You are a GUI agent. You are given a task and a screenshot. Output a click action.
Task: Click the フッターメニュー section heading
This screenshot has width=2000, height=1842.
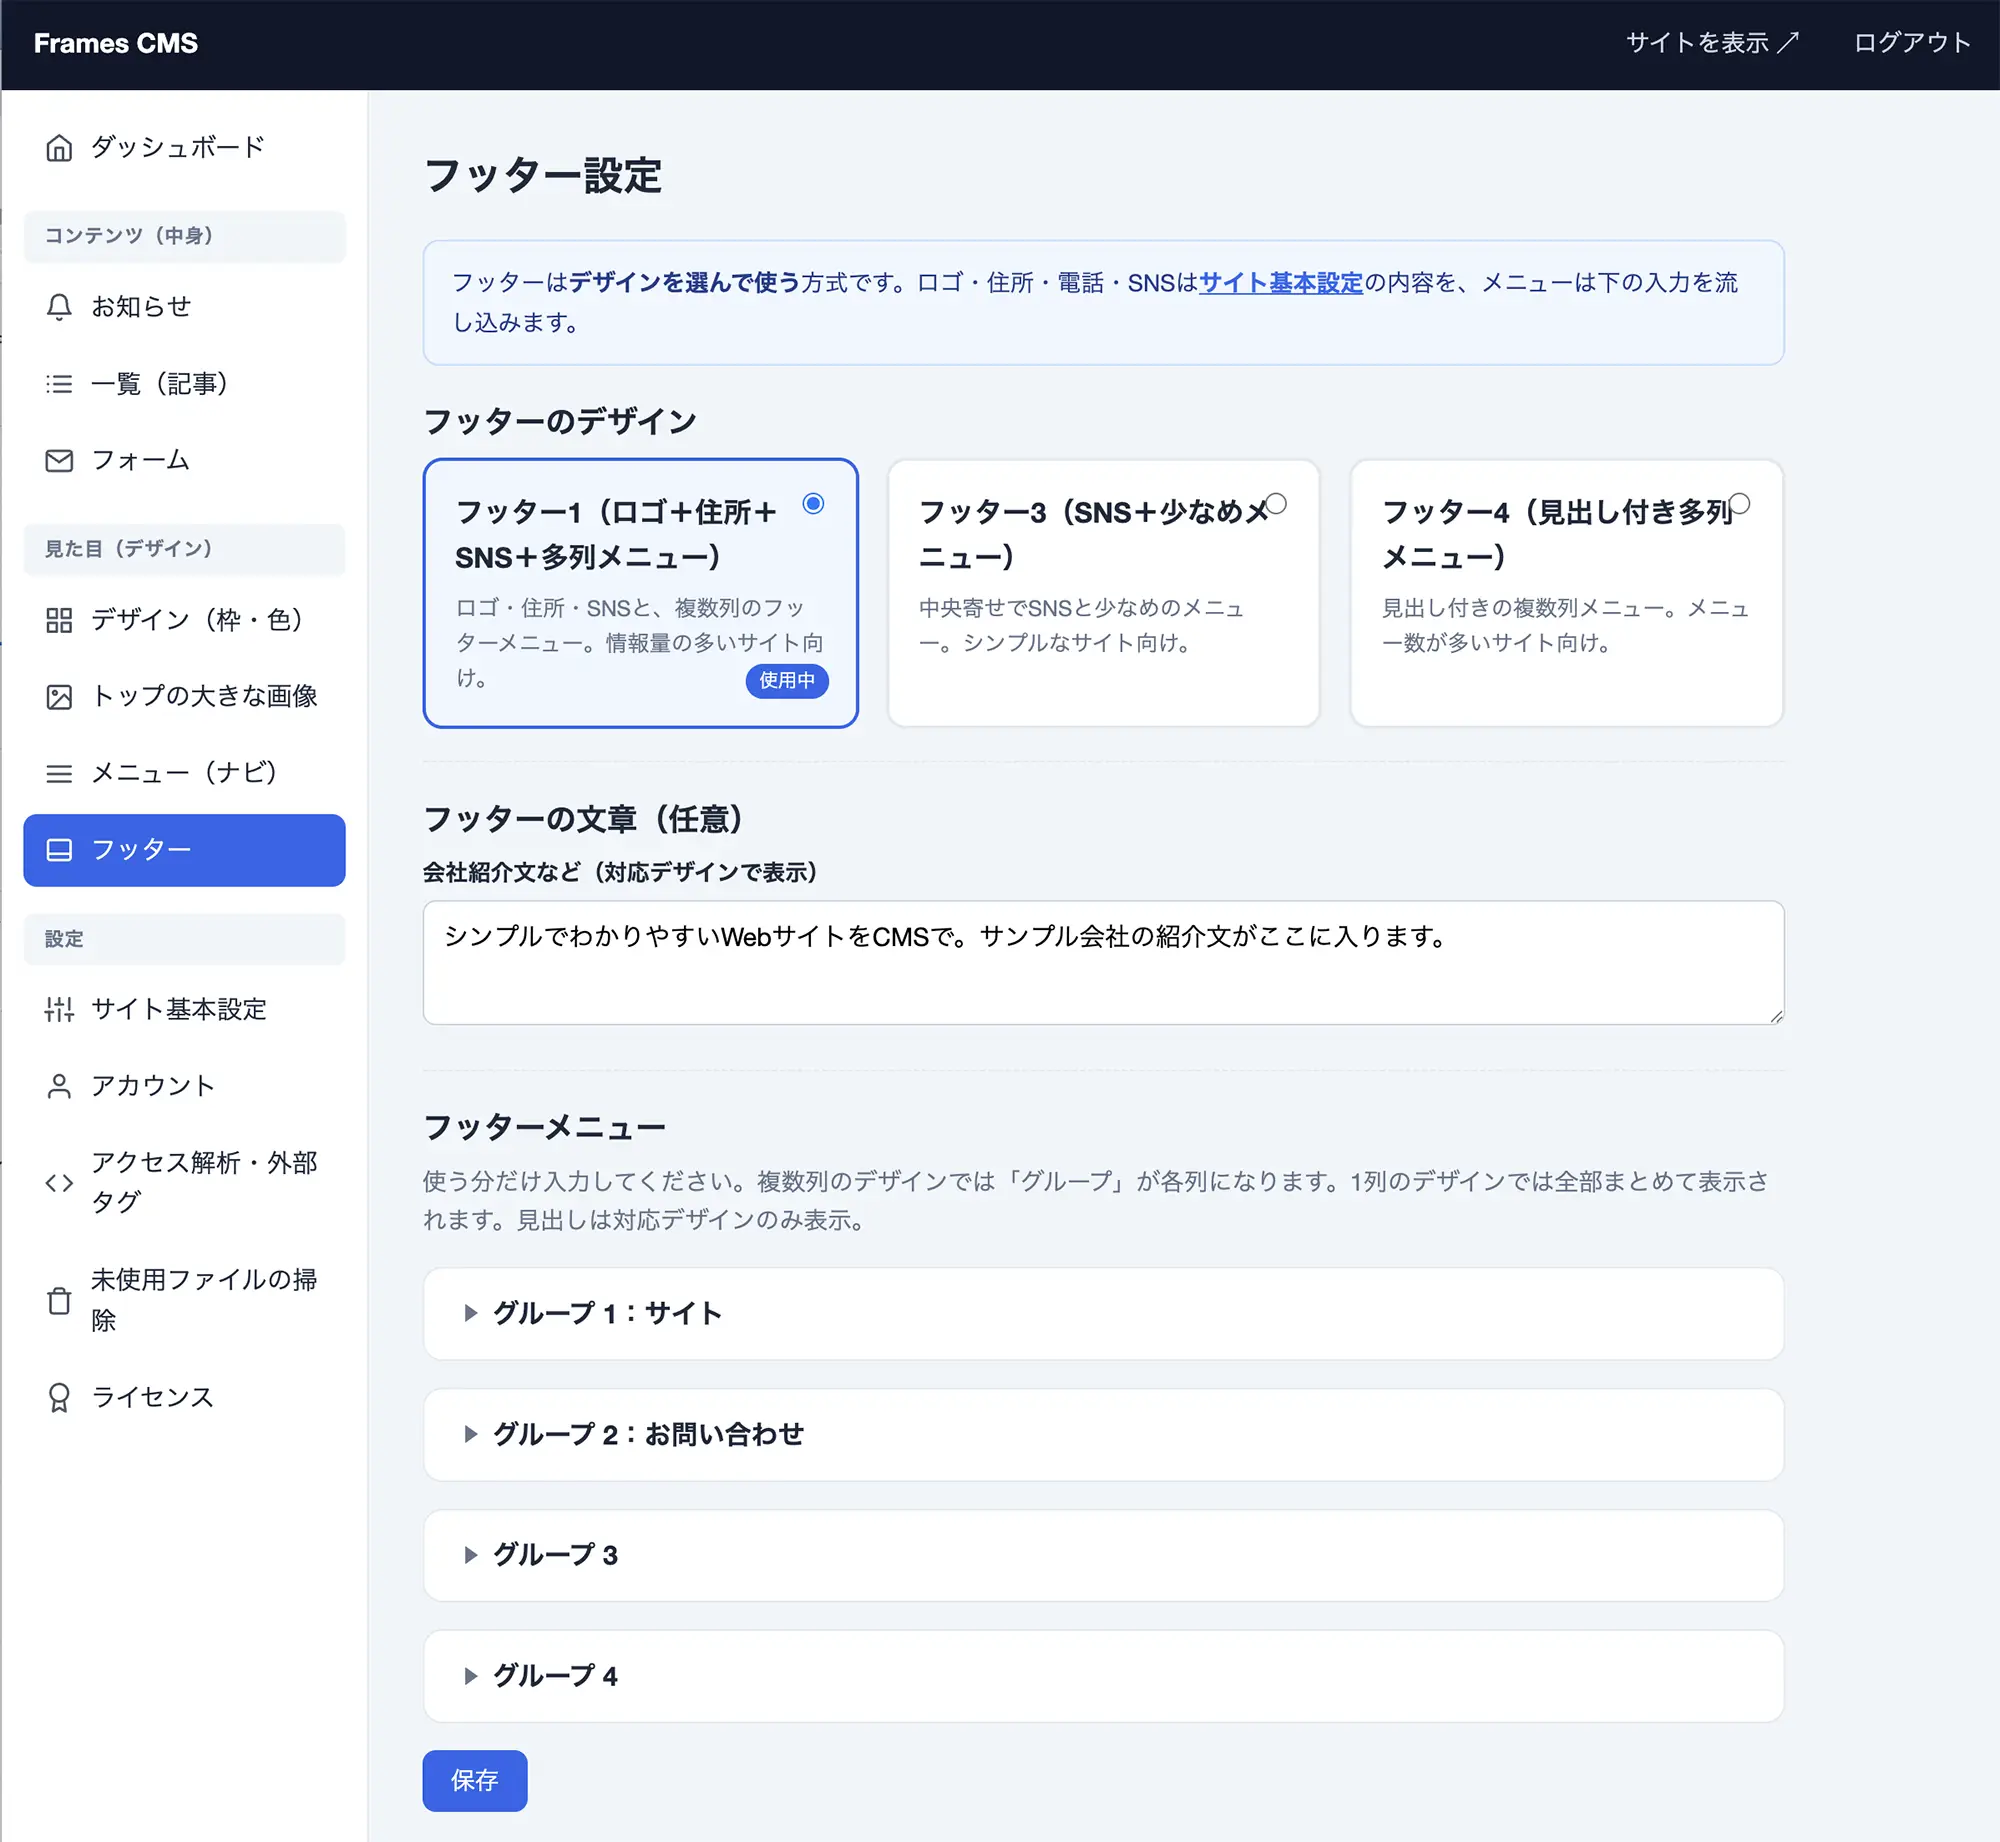click(x=545, y=1127)
